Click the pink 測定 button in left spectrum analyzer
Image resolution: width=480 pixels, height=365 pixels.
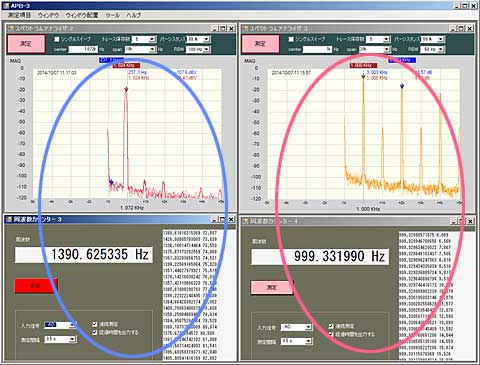tap(26, 44)
